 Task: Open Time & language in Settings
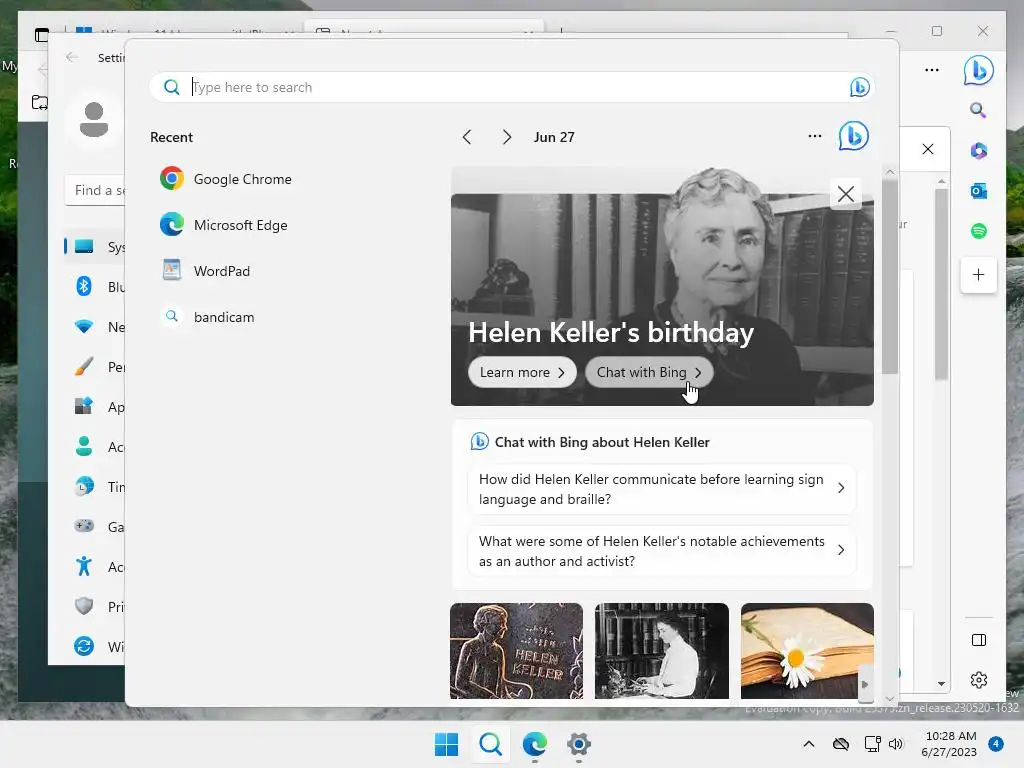[x=98, y=487]
